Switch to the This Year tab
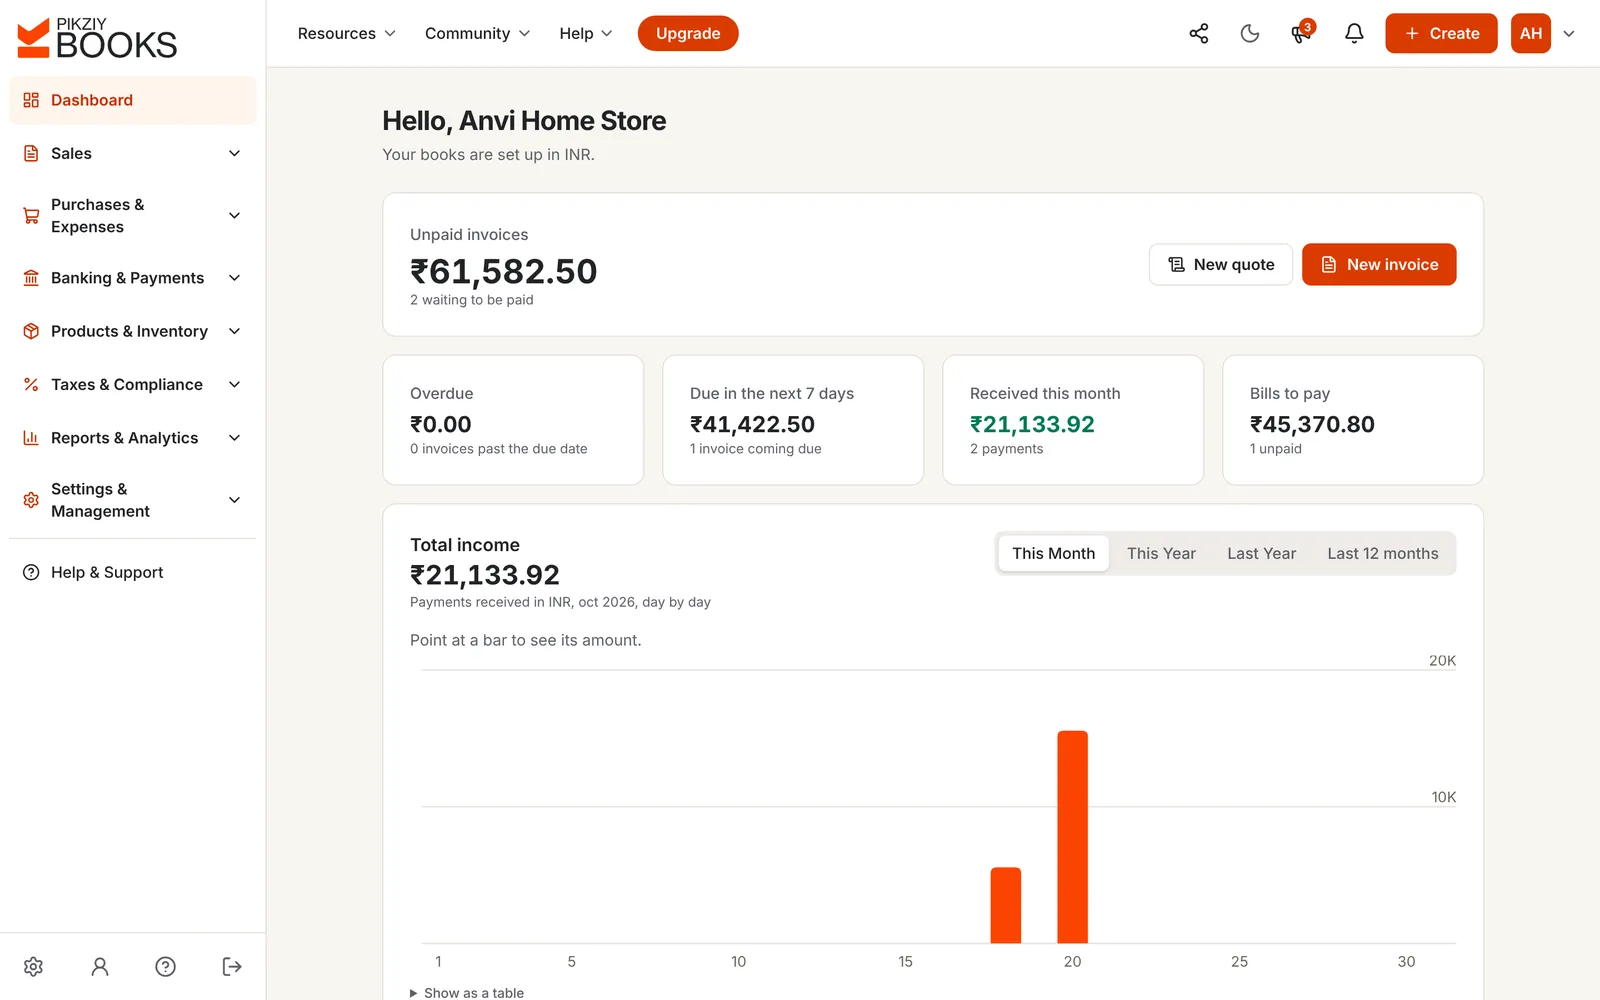 click(x=1161, y=554)
